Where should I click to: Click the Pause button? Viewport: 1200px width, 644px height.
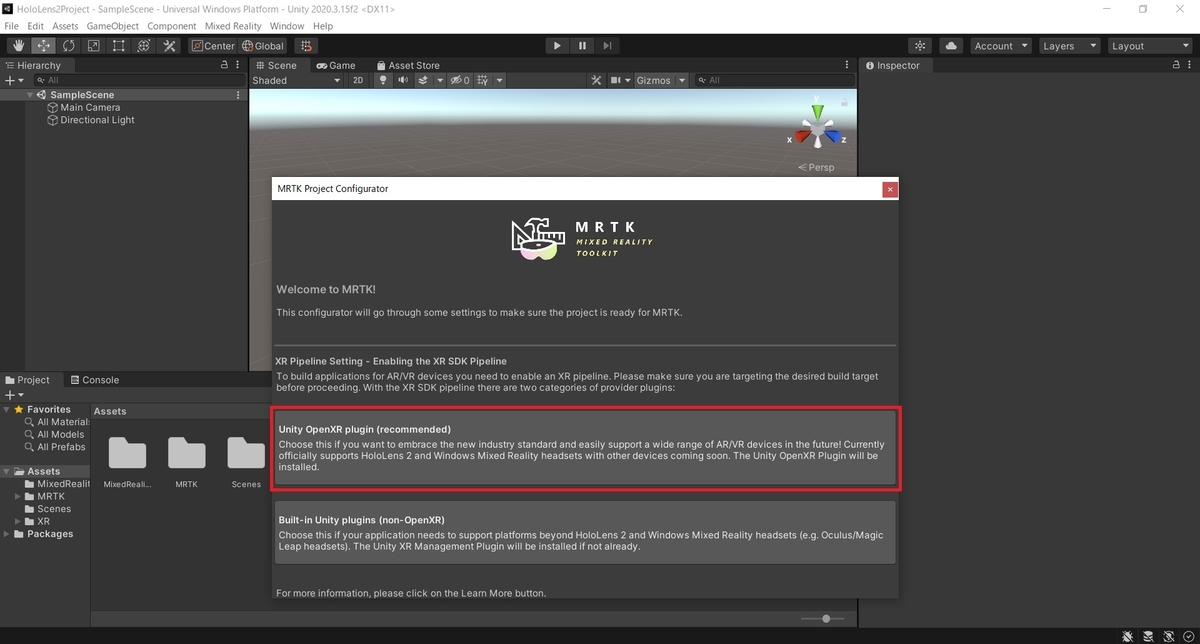click(x=582, y=45)
